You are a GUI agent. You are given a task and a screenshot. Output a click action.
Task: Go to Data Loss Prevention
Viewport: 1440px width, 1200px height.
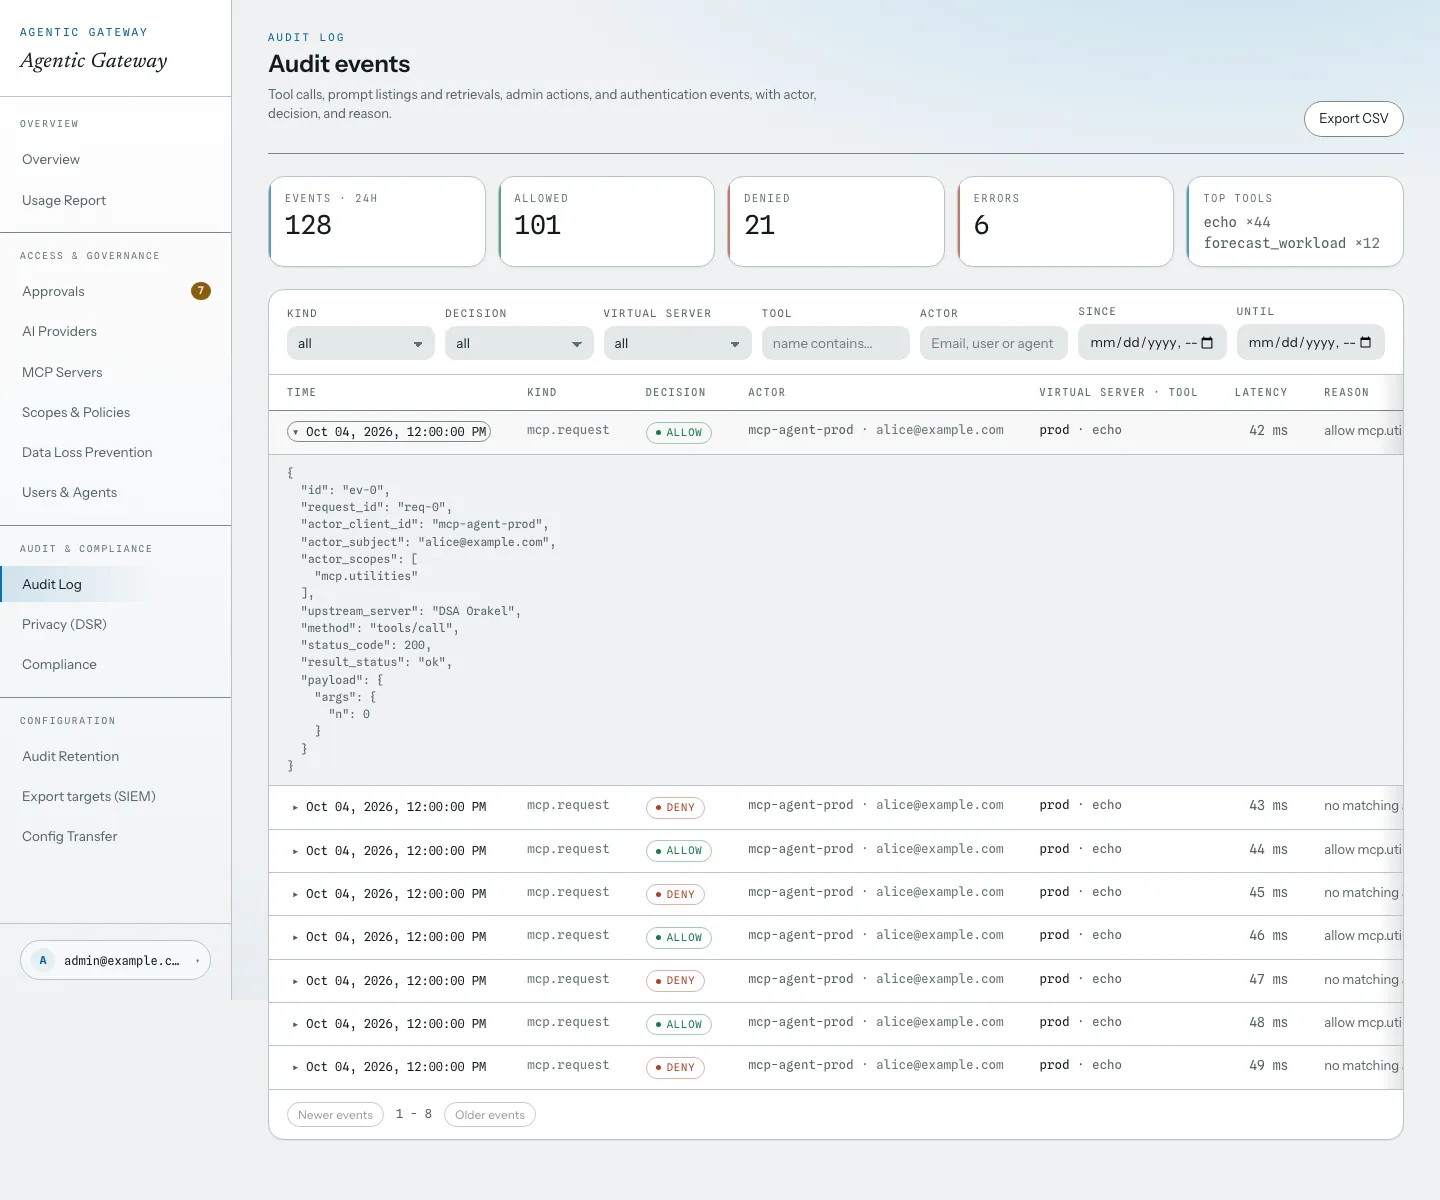point(116,452)
